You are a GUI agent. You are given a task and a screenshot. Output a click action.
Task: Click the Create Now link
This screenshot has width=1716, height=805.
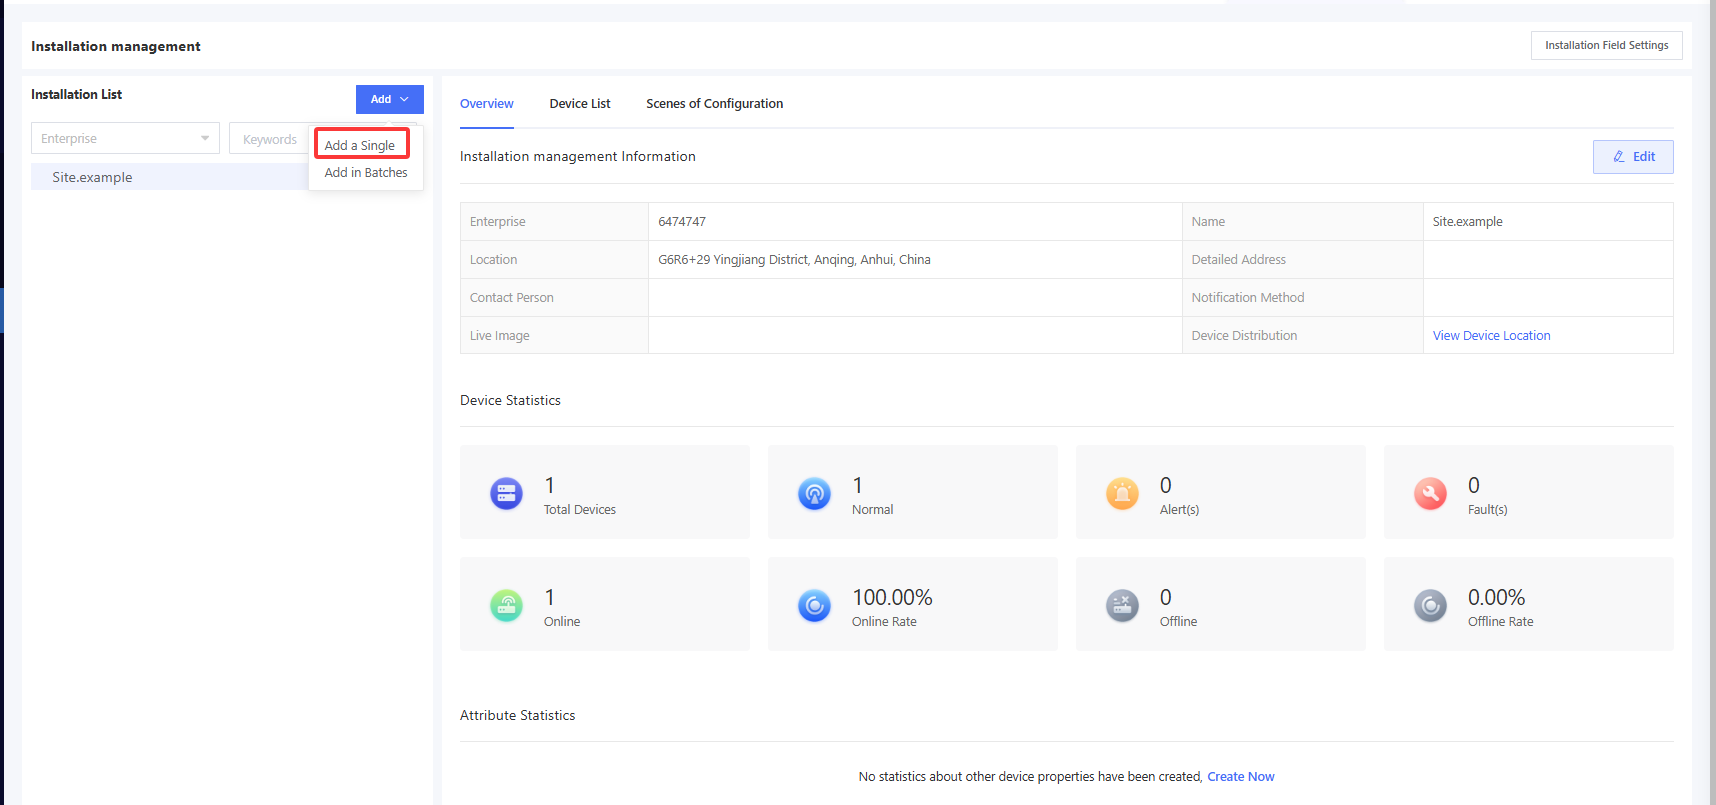pos(1240,777)
